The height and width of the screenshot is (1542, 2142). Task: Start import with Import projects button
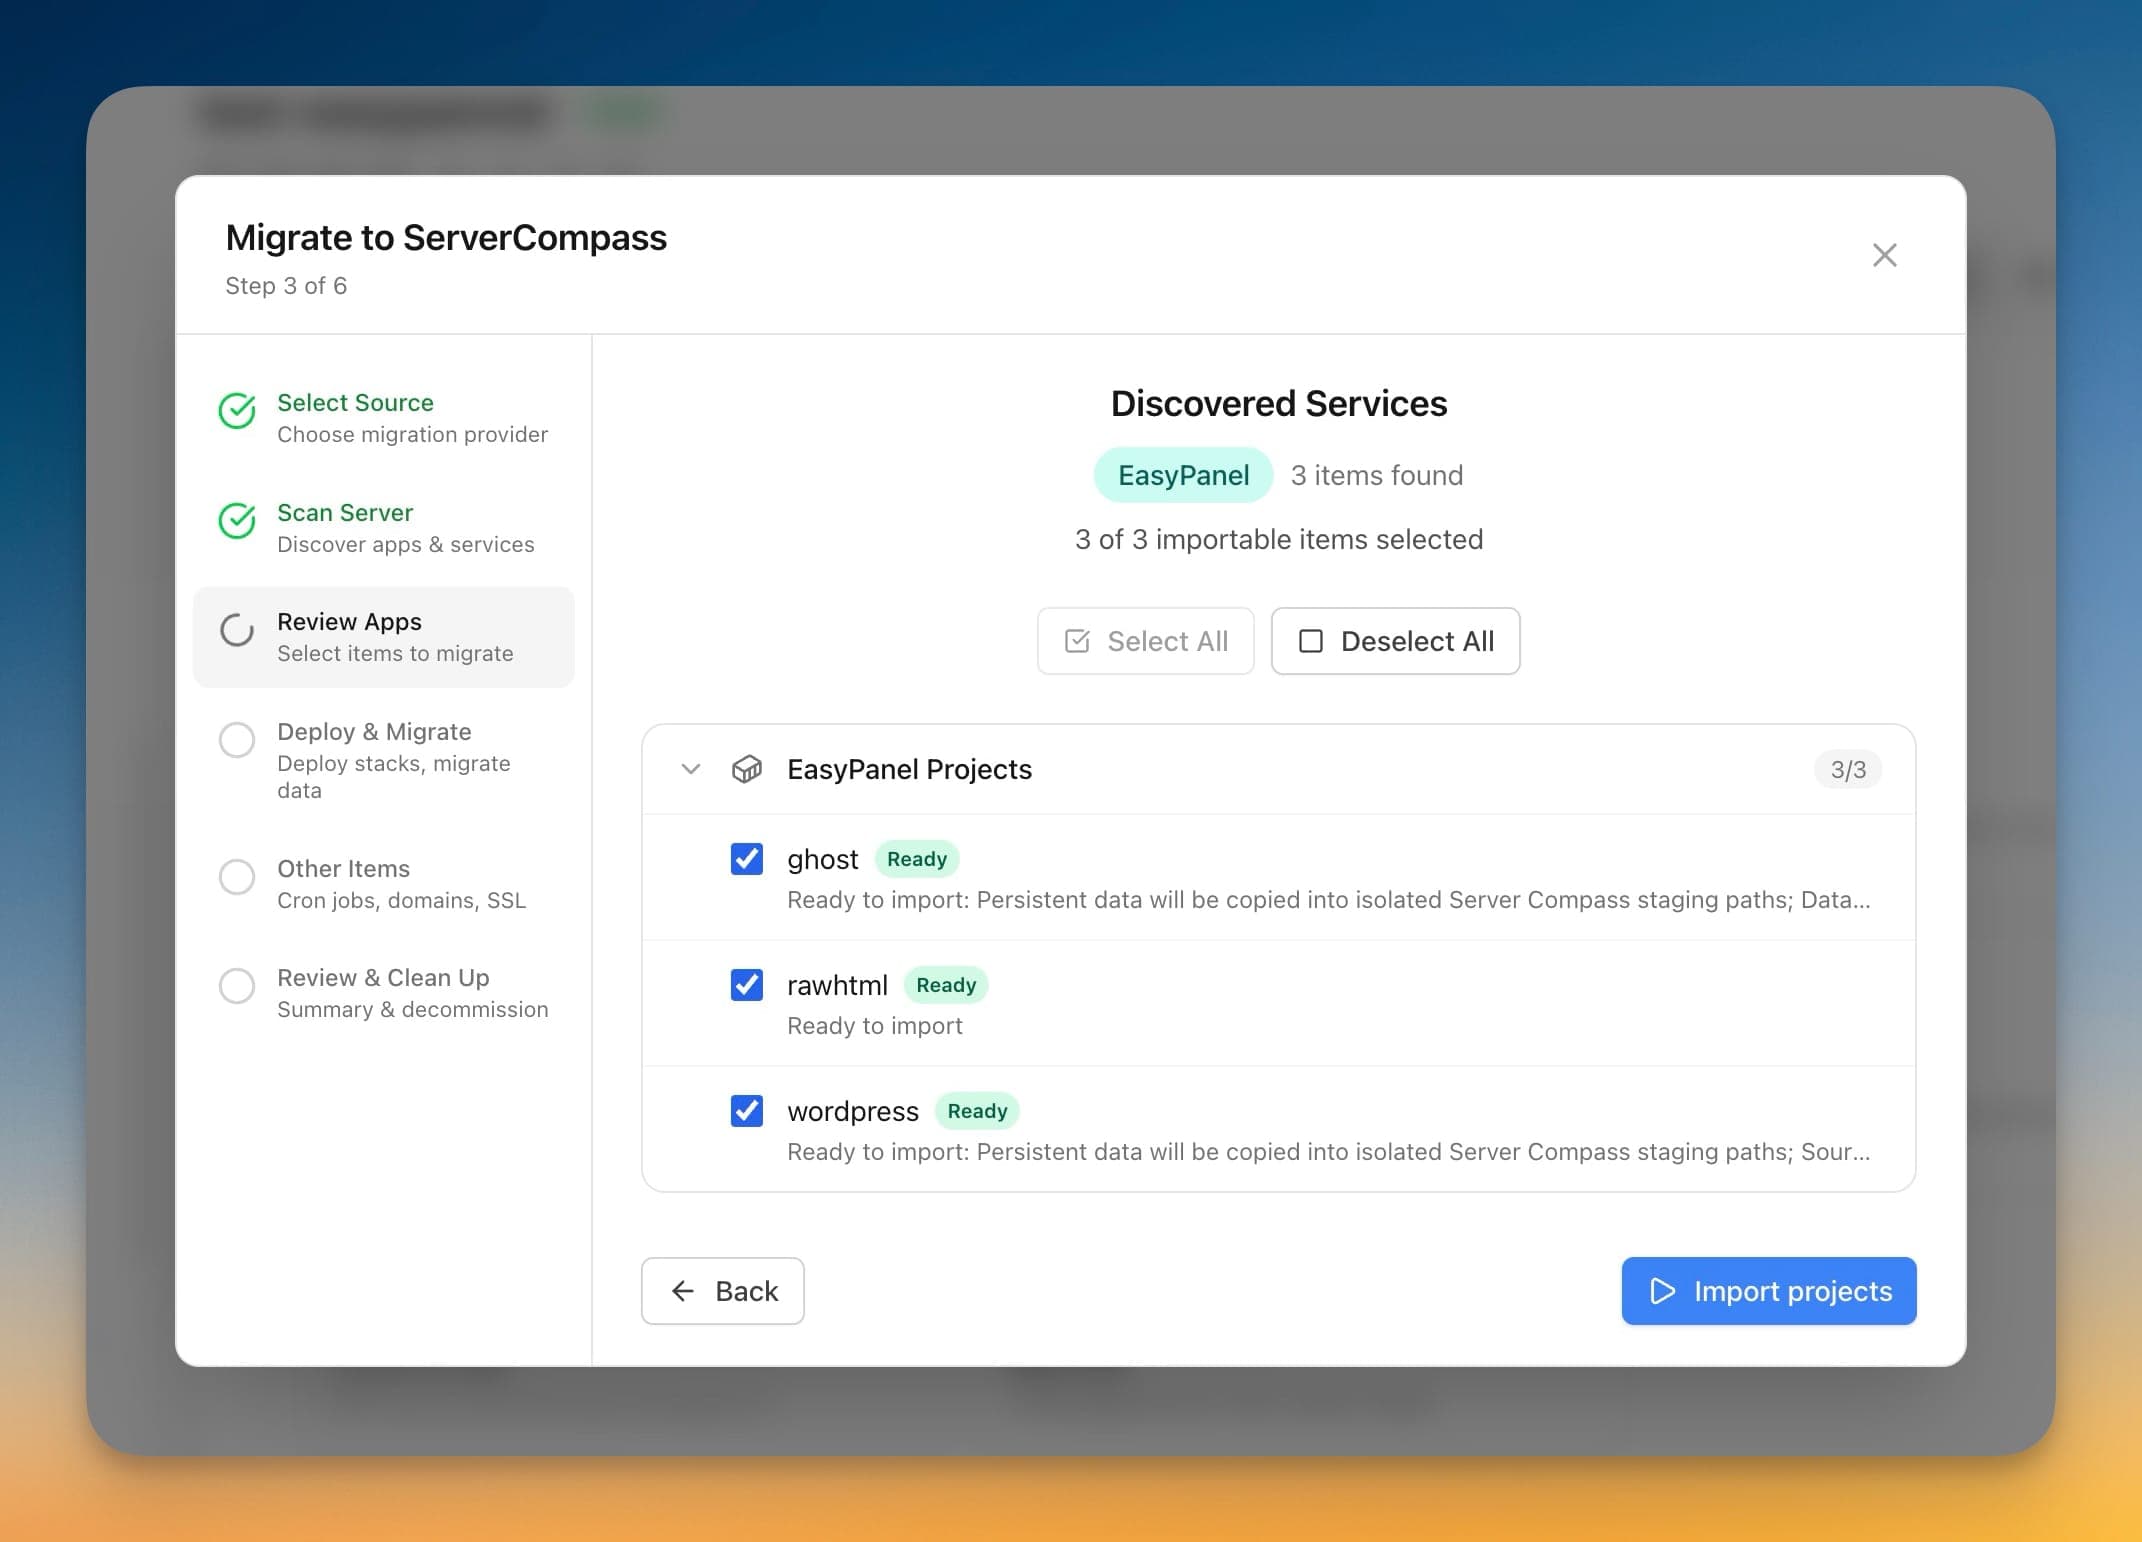click(x=1768, y=1291)
